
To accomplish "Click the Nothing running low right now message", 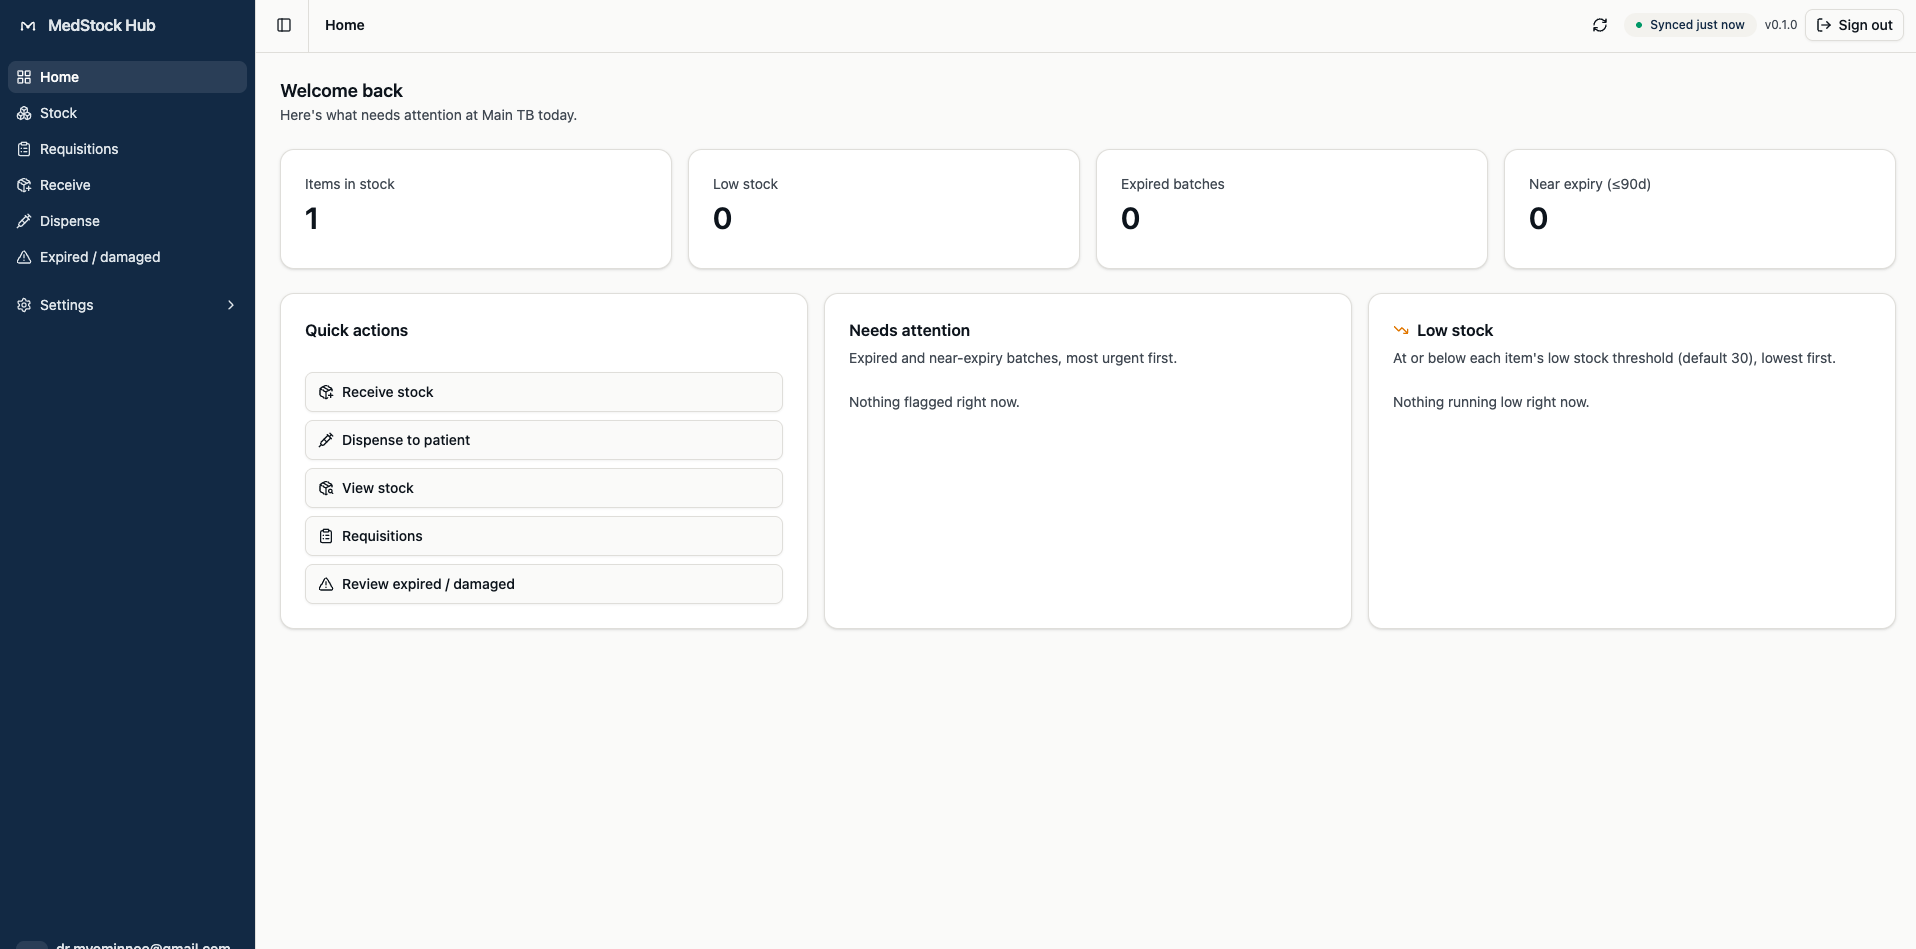I will [1491, 402].
